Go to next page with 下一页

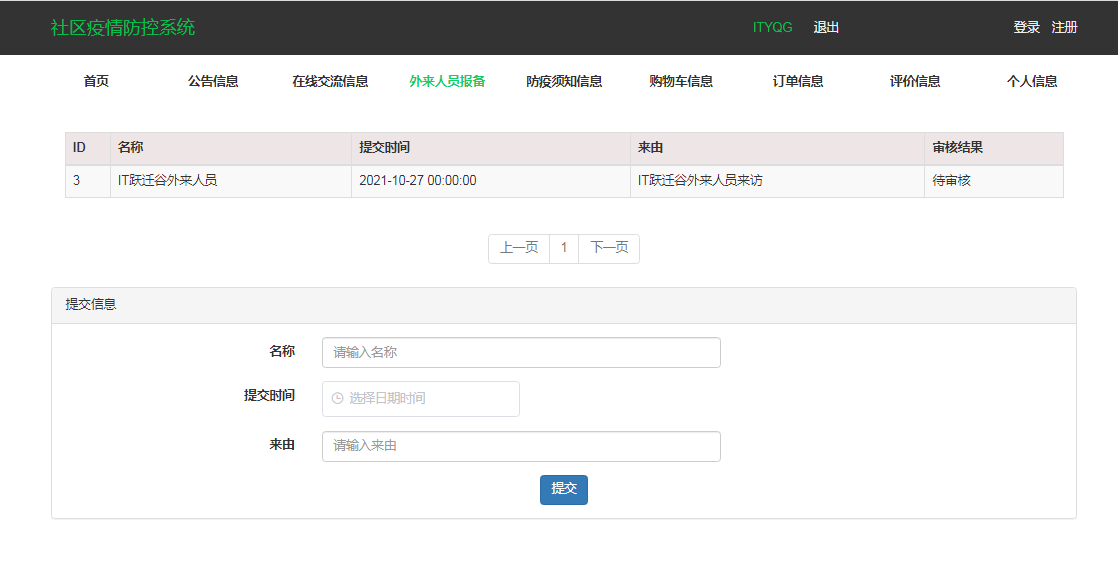609,248
